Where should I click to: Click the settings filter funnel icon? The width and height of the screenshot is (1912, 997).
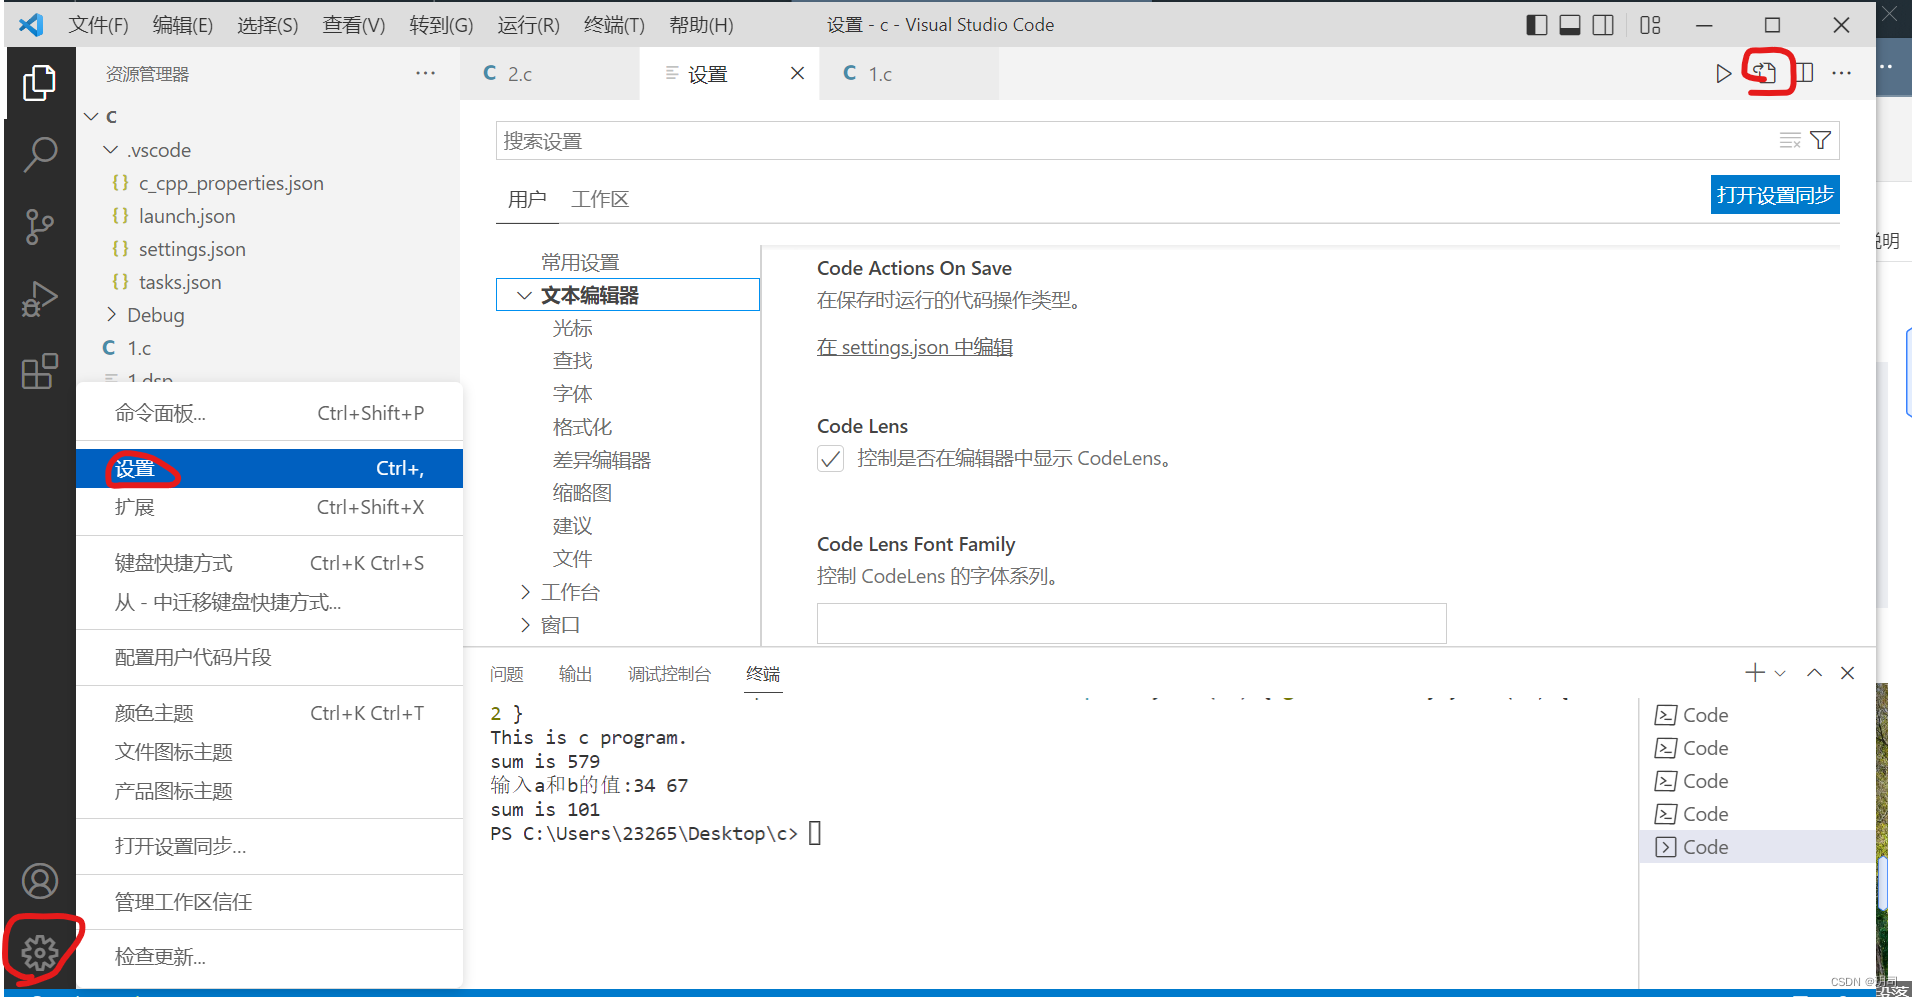[1821, 141]
